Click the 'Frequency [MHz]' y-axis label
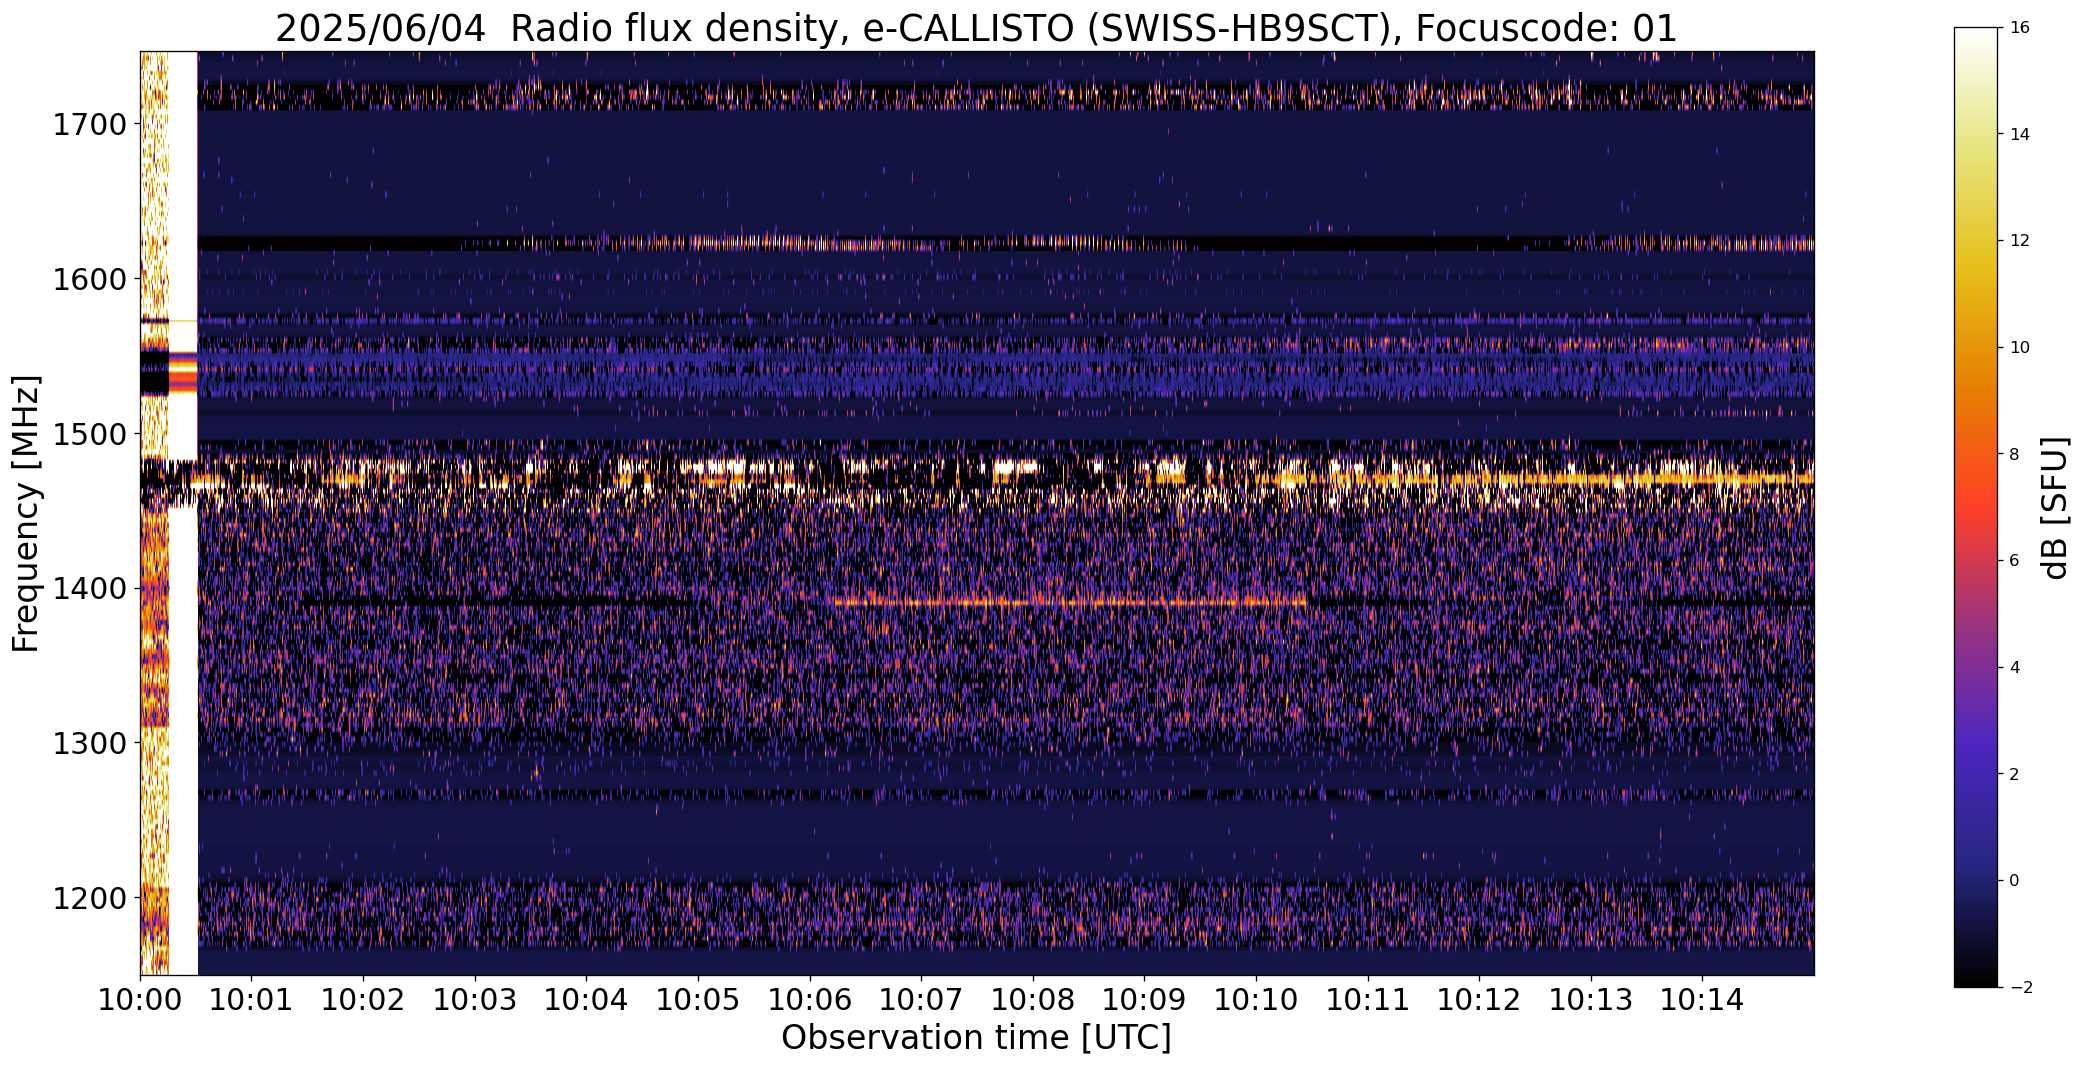Viewport: 2085px width, 1067px height. point(26,513)
